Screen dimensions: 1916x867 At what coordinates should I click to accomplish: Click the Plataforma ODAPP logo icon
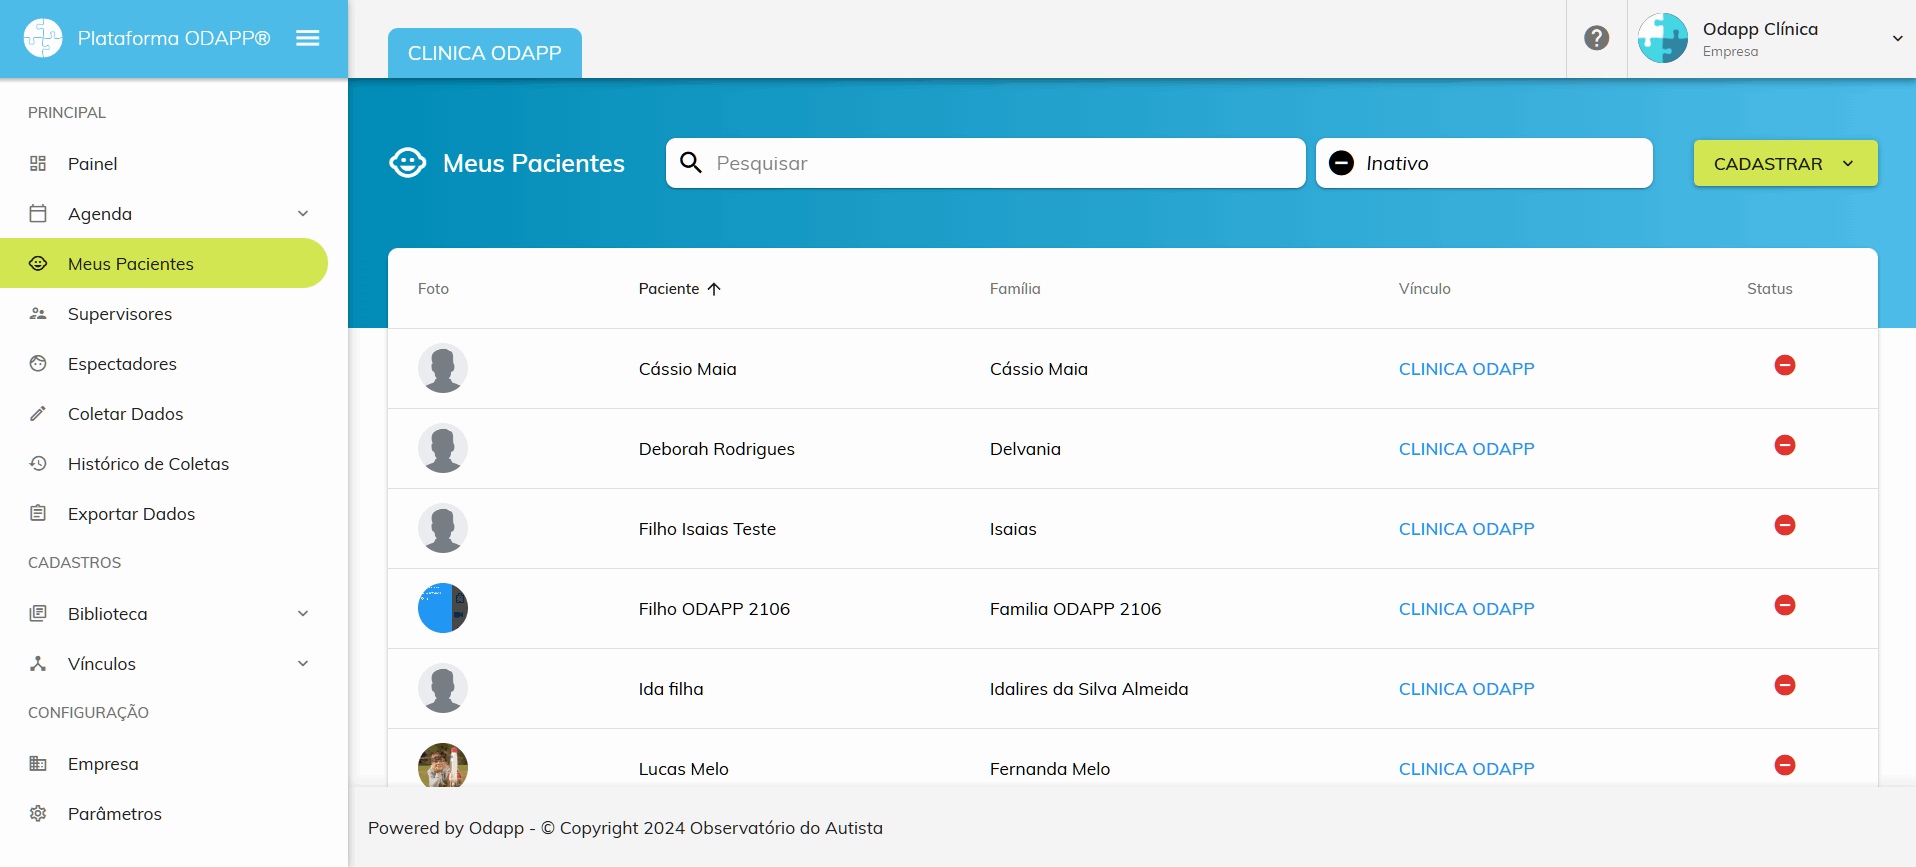pos(43,38)
